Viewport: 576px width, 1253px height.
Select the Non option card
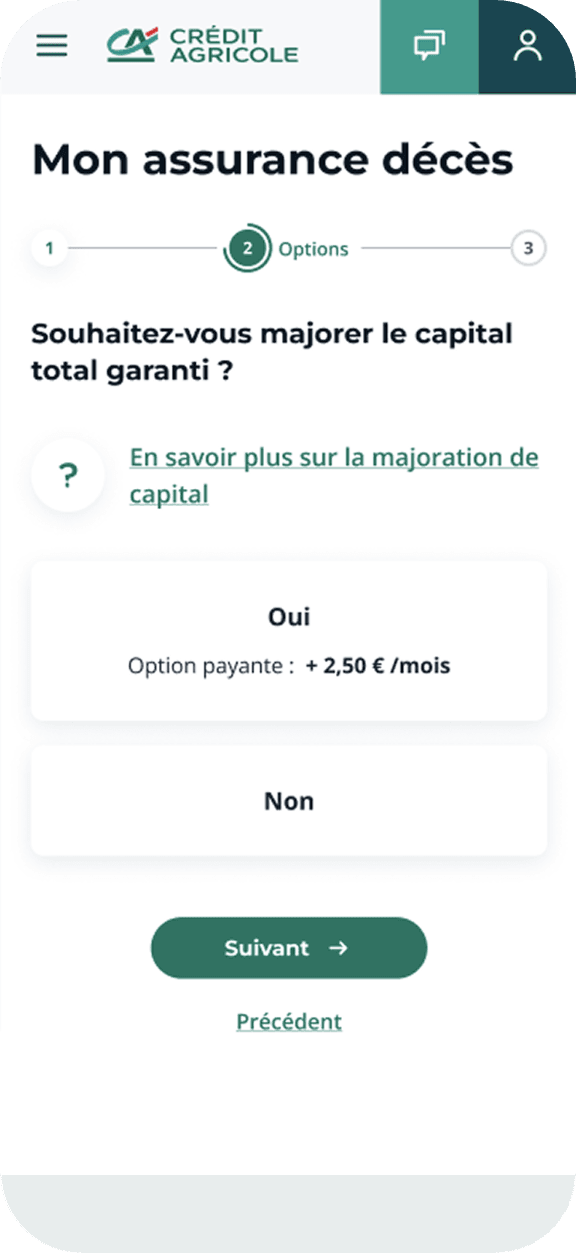tap(288, 800)
